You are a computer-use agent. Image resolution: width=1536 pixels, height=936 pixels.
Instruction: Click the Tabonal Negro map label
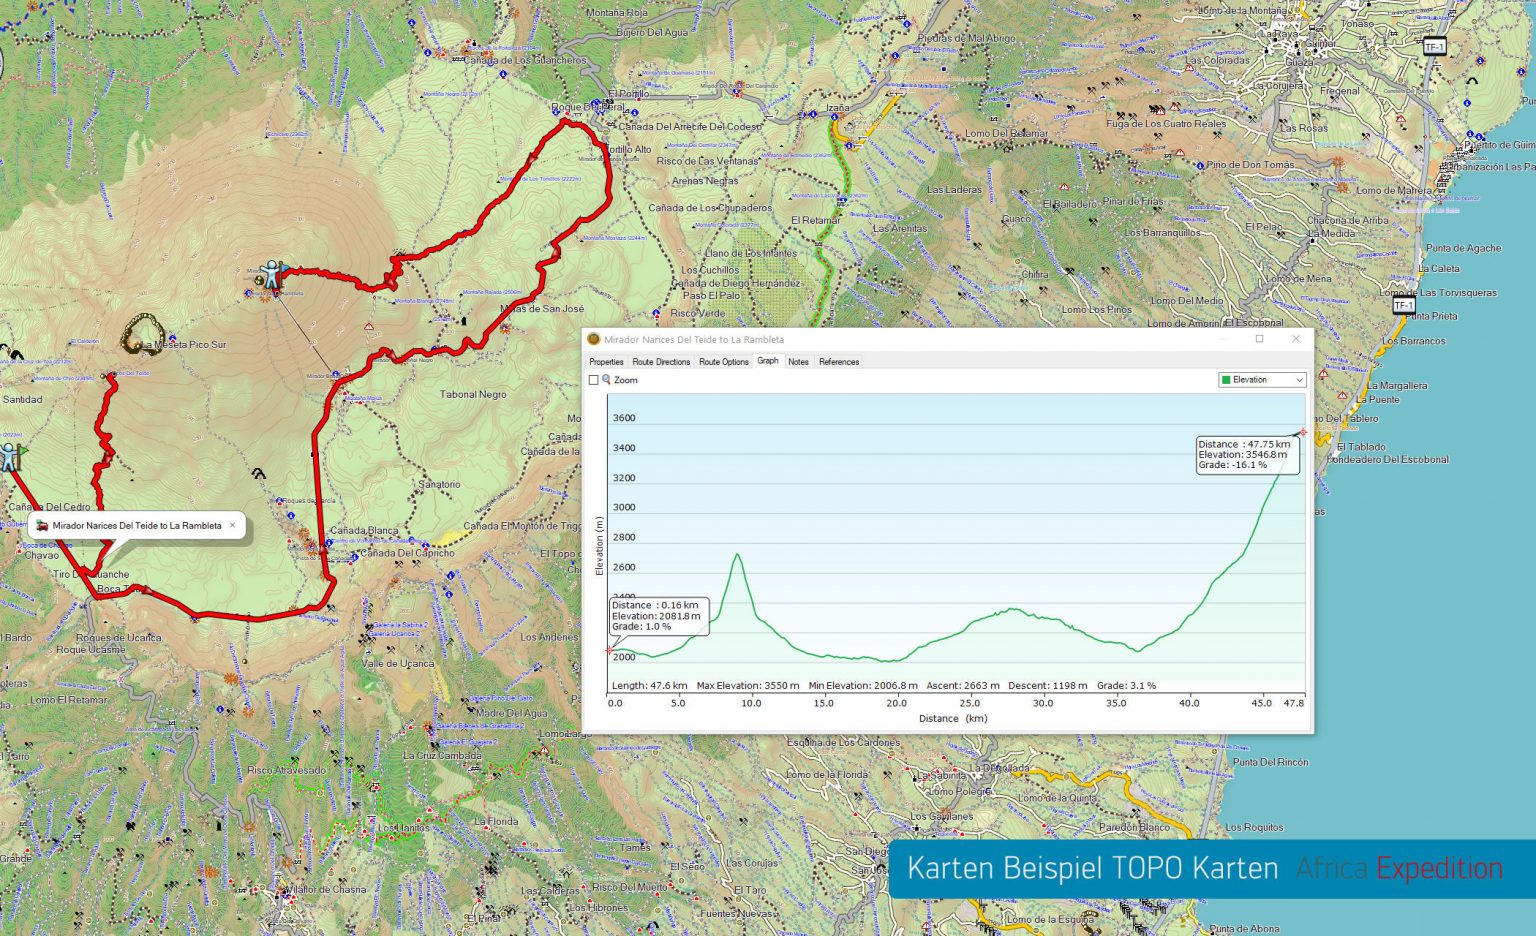[x=473, y=395]
